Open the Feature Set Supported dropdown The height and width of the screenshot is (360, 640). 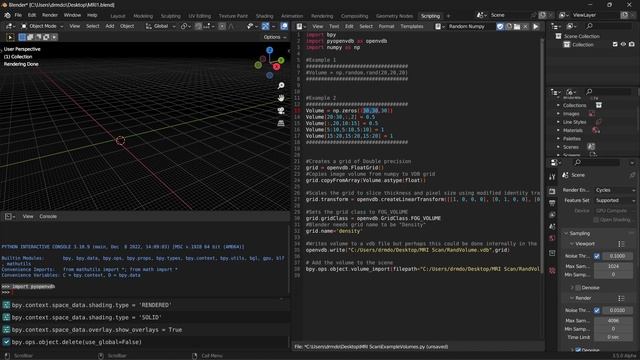click(615, 200)
